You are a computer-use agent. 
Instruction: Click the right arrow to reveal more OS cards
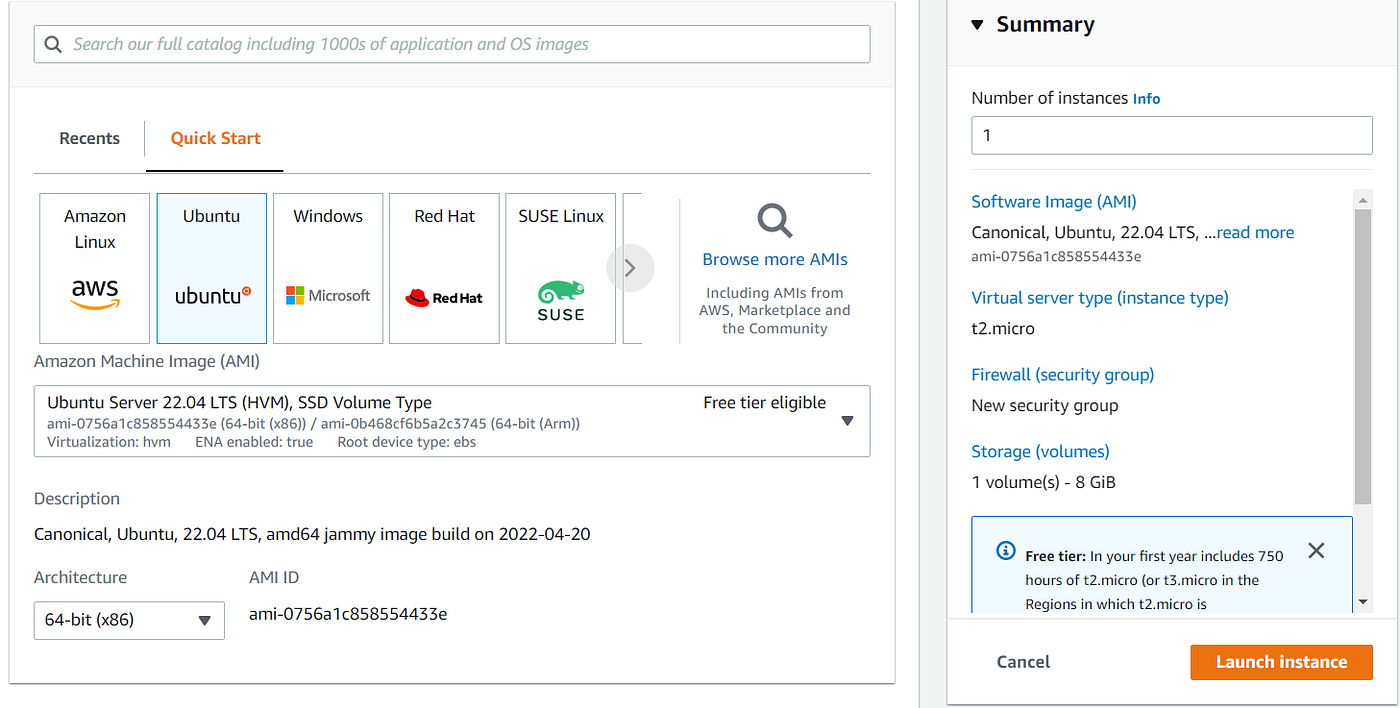point(630,267)
